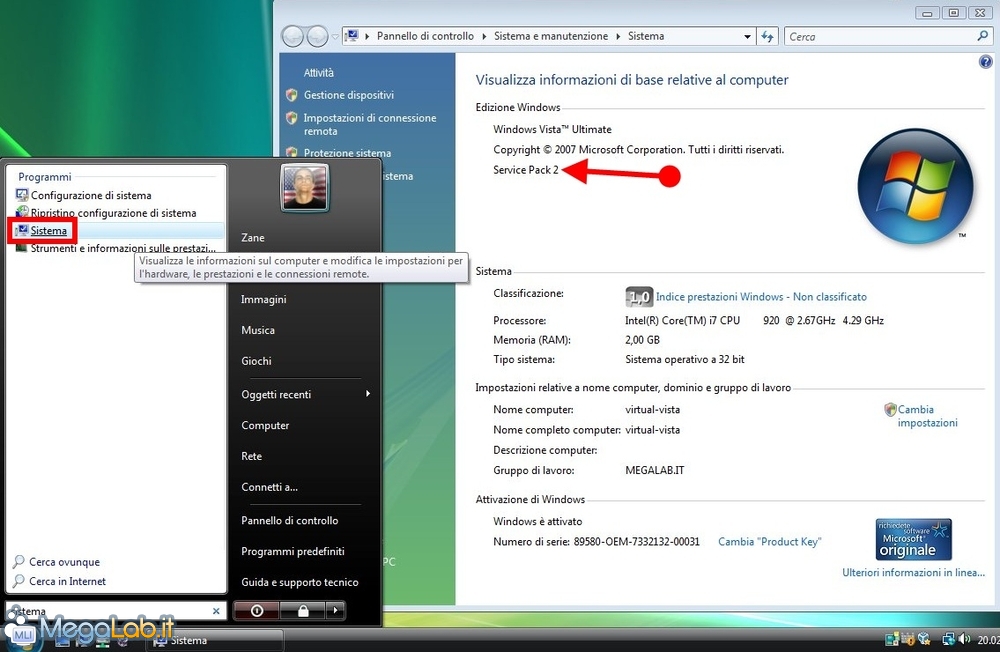
Task: Click Pannello di controllo breadcrumb
Action: (425, 36)
